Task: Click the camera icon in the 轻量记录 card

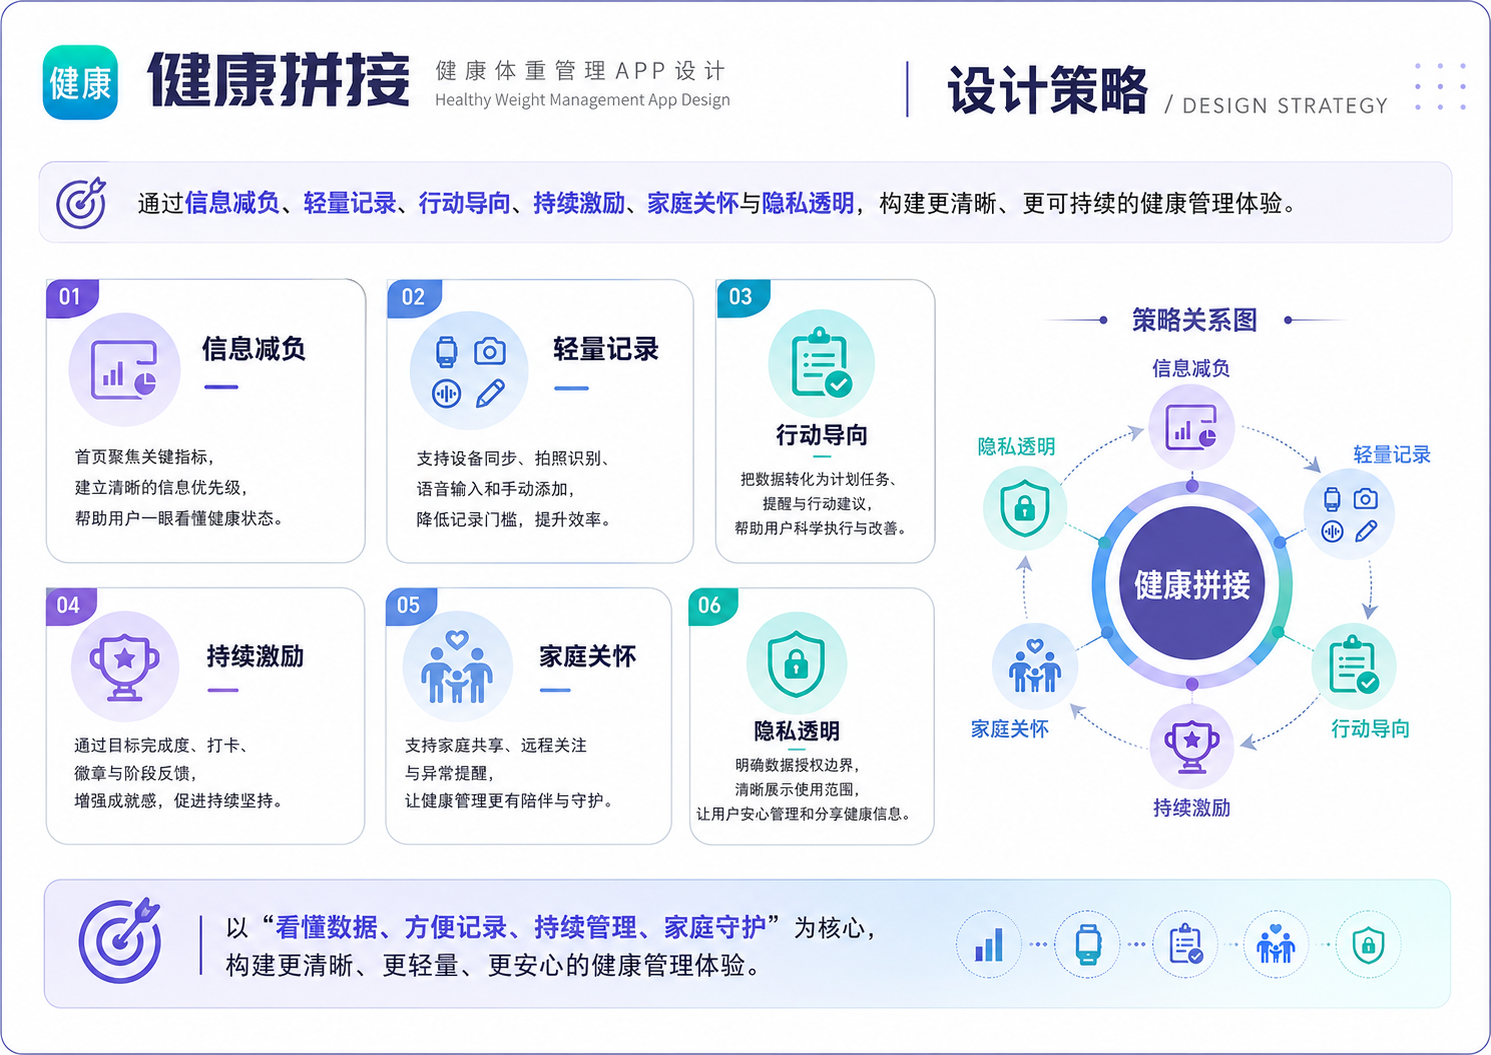Action: [490, 352]
